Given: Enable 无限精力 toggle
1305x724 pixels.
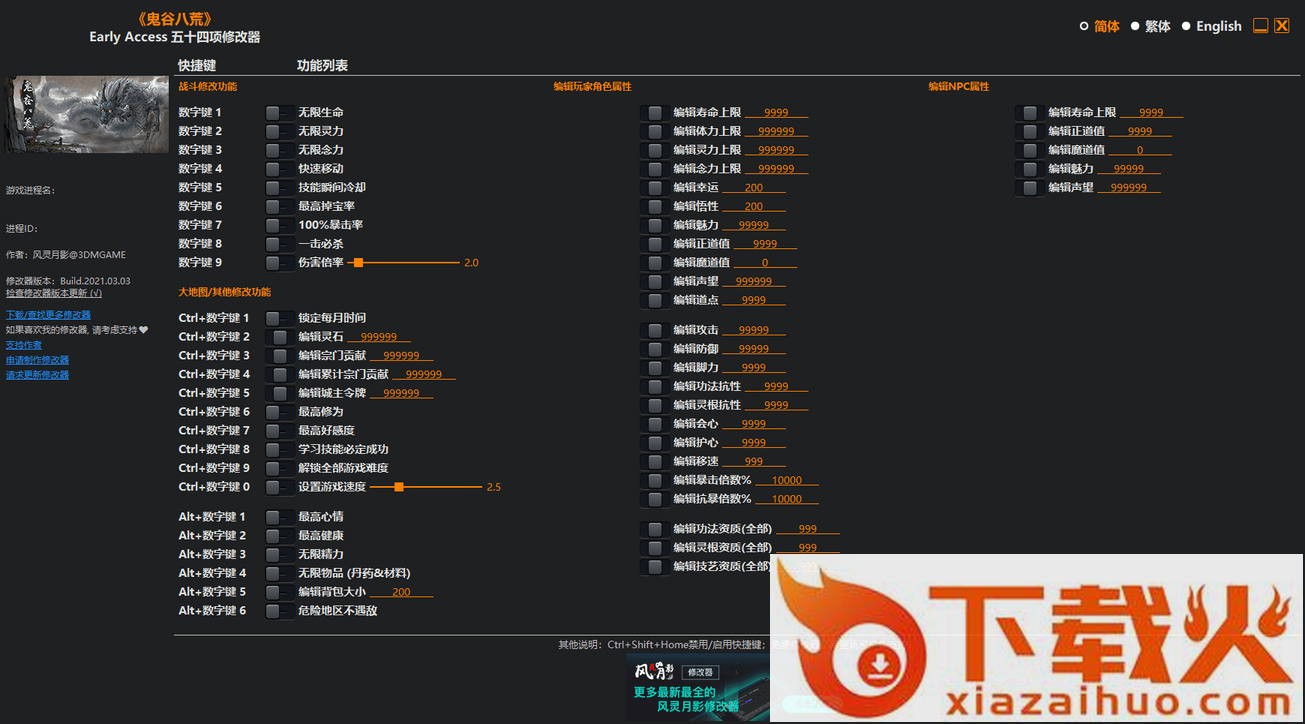Looking at the screenshot, I should 280,555.
